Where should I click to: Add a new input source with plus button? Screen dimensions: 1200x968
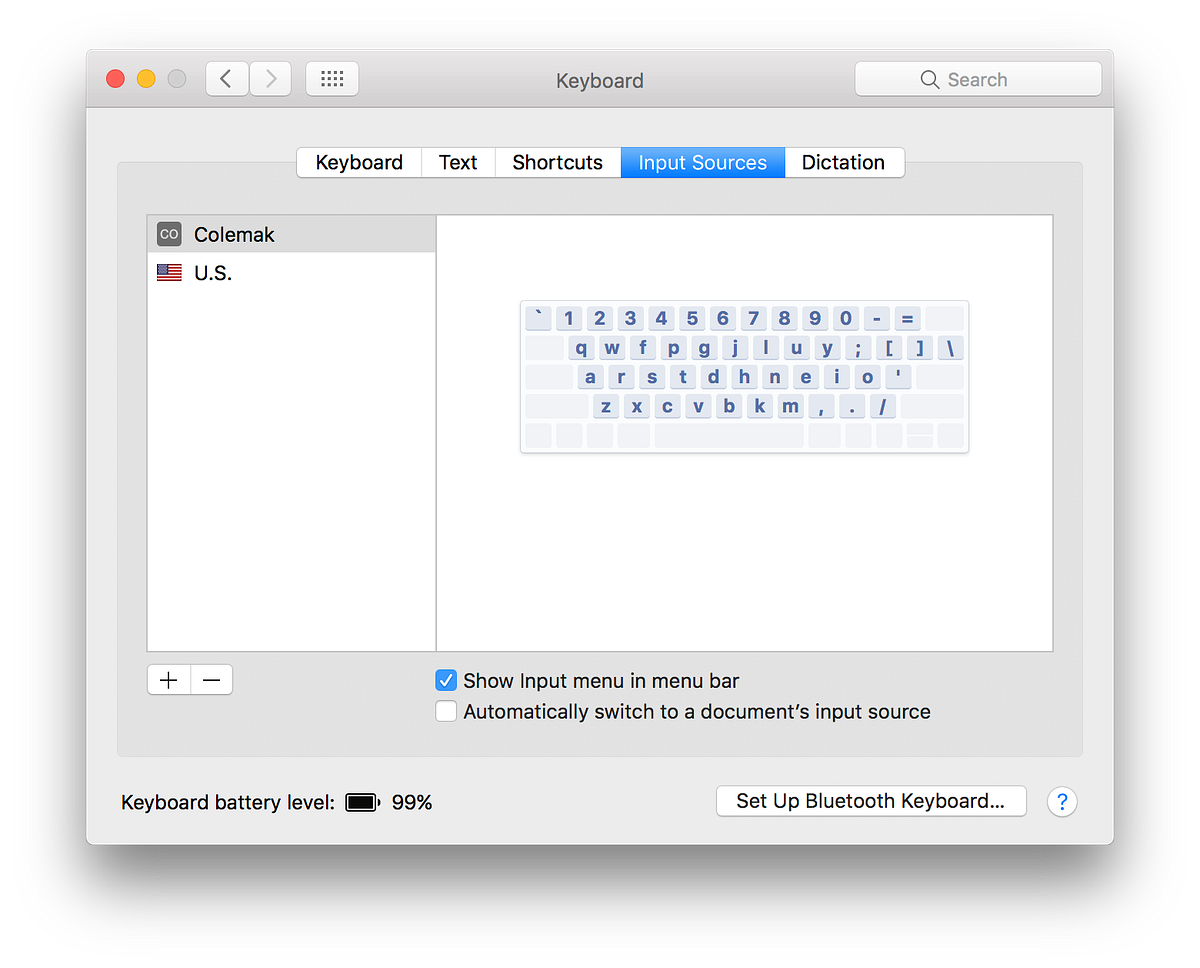[x=168, y=679]
